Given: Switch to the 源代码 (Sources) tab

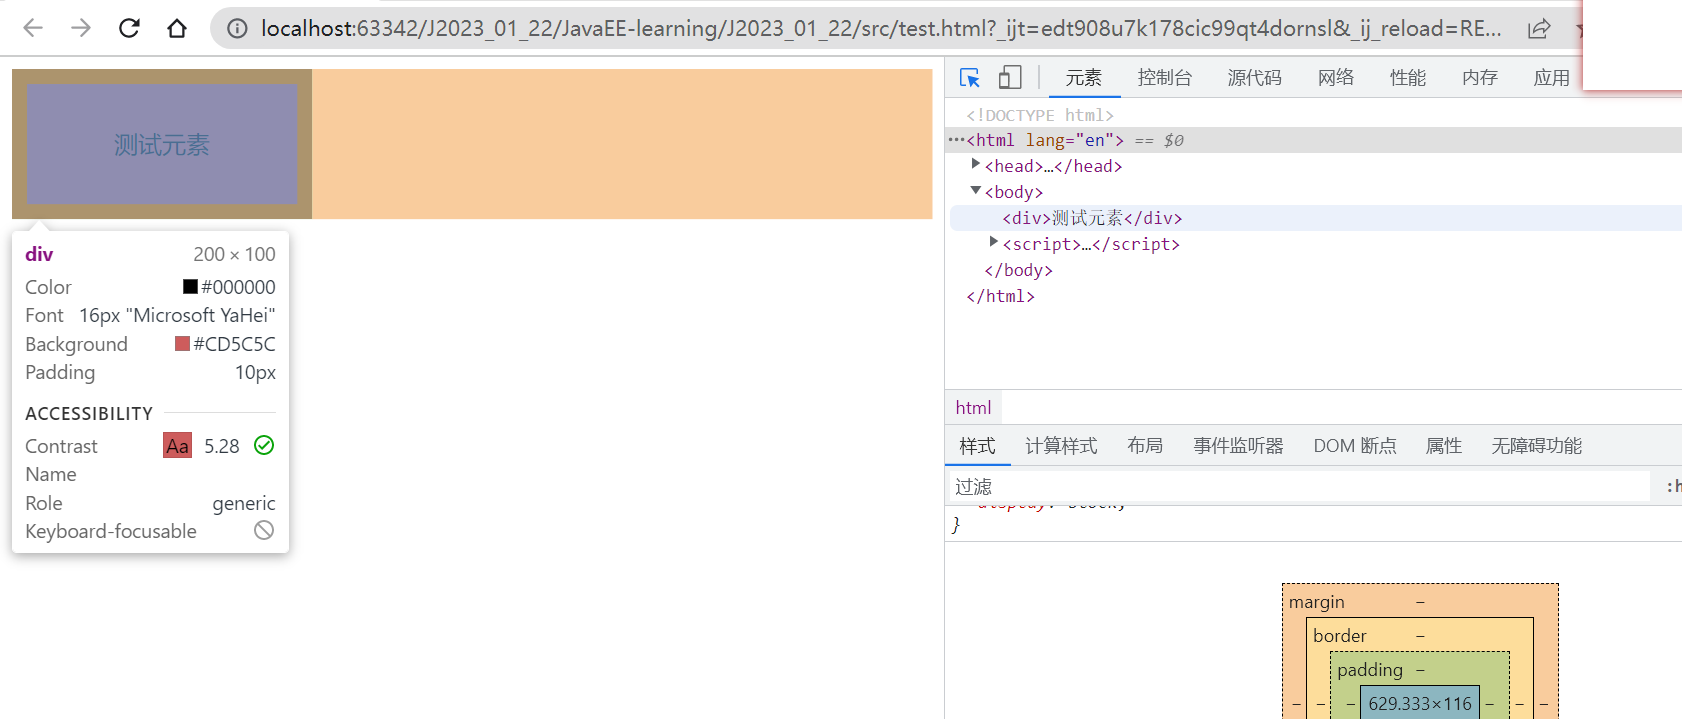Looking at the screenshot, I should point(1255,78).
